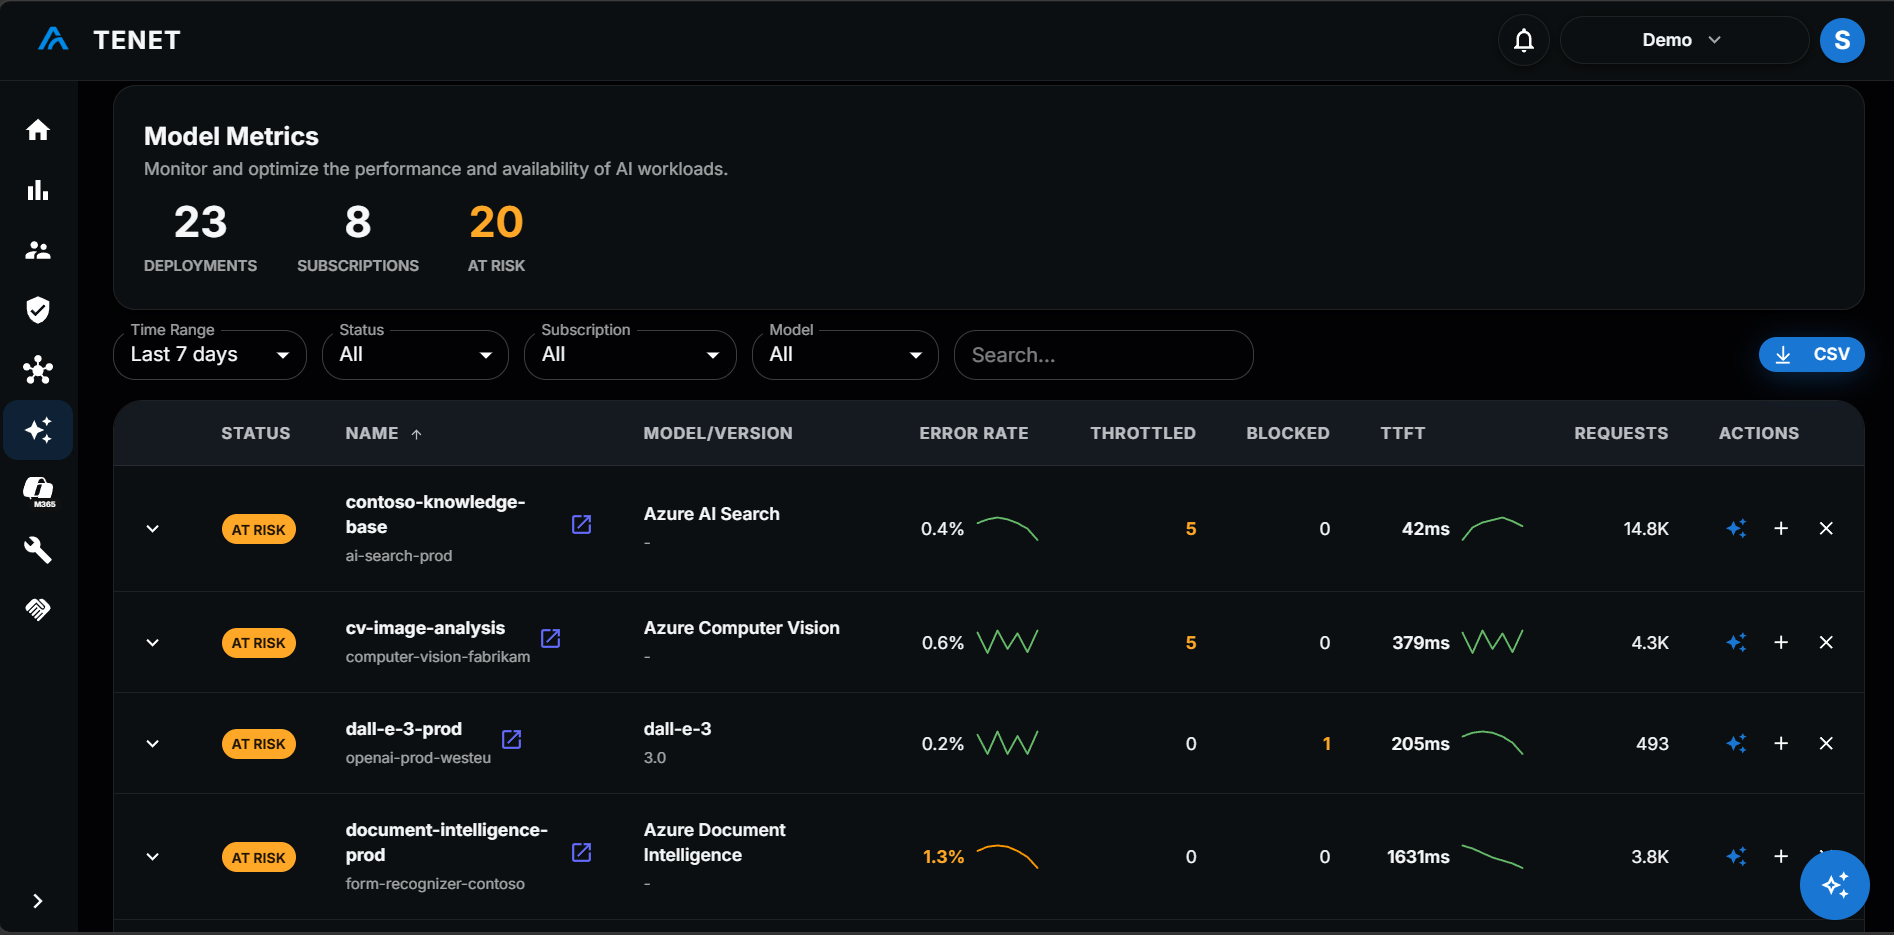Click AI sparkle action for contoso-knowledge-base

pyautogui.click(x=1736, y=528)
